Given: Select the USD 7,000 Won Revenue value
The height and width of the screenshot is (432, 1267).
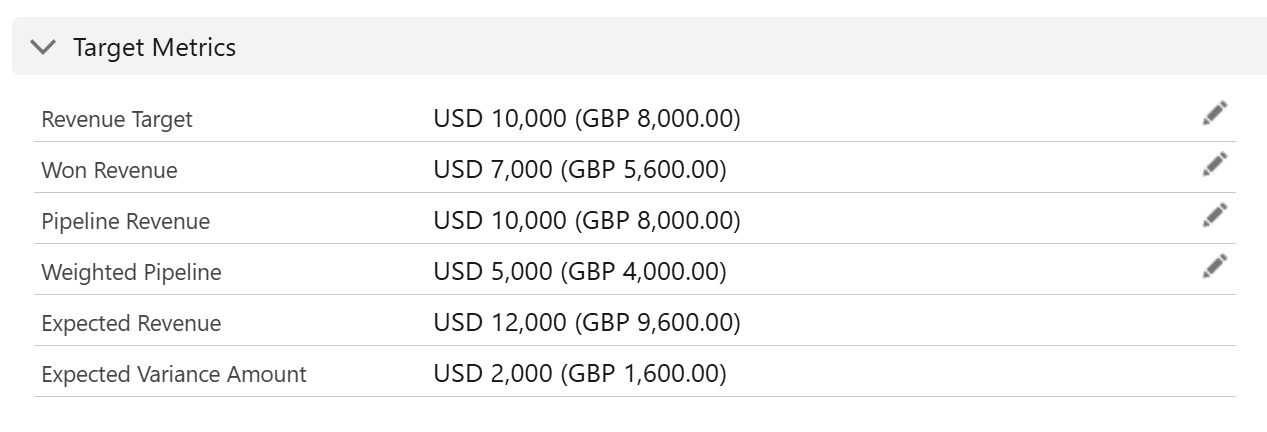Looking at the screenshot, I should coord(493,170).
